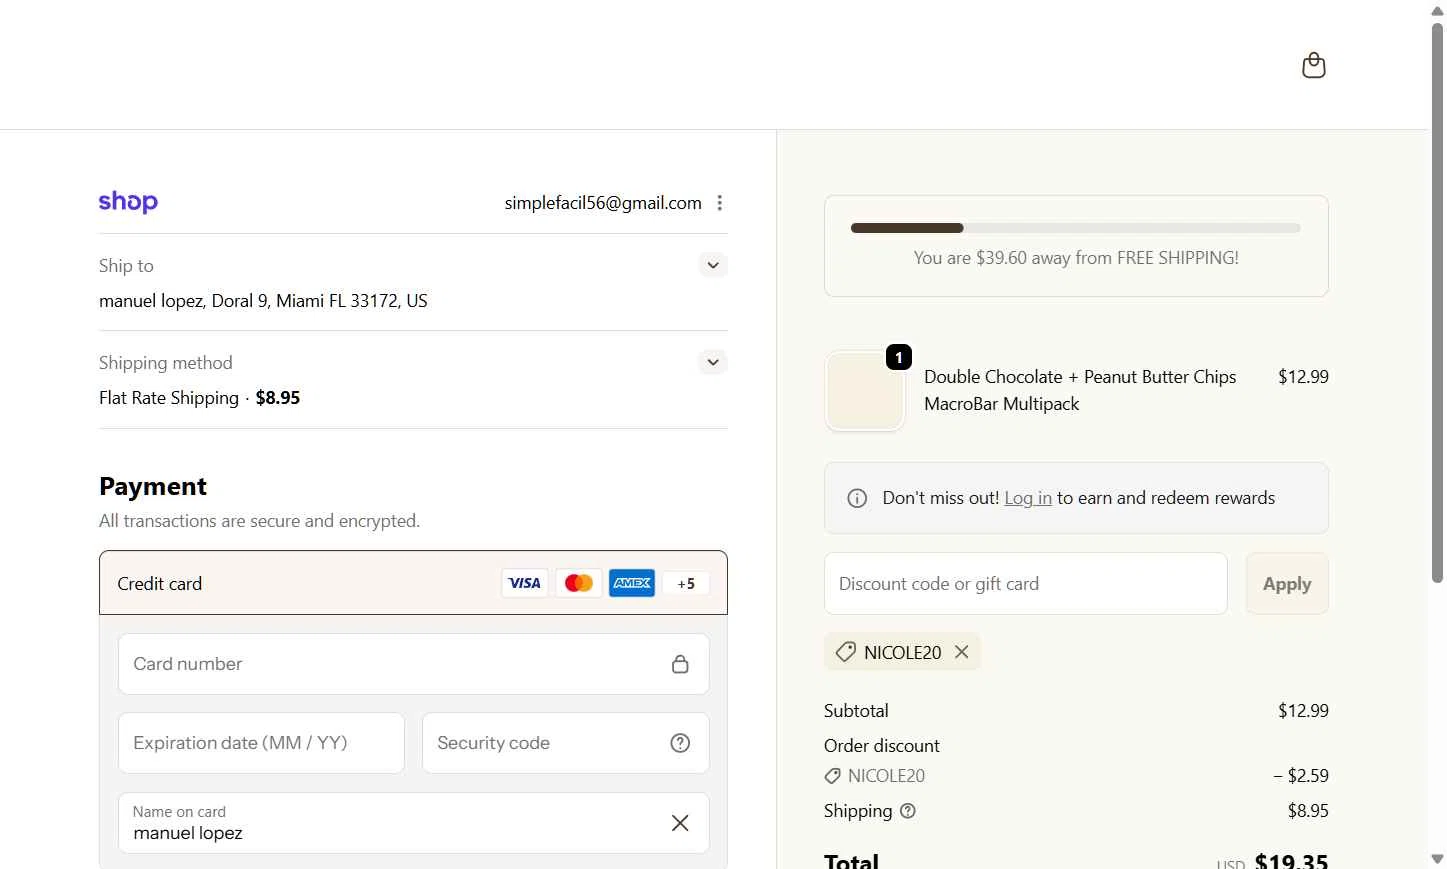Click the item quantity badge 1
Viewport: 1447px width, 869px height.
click(899, 357)
